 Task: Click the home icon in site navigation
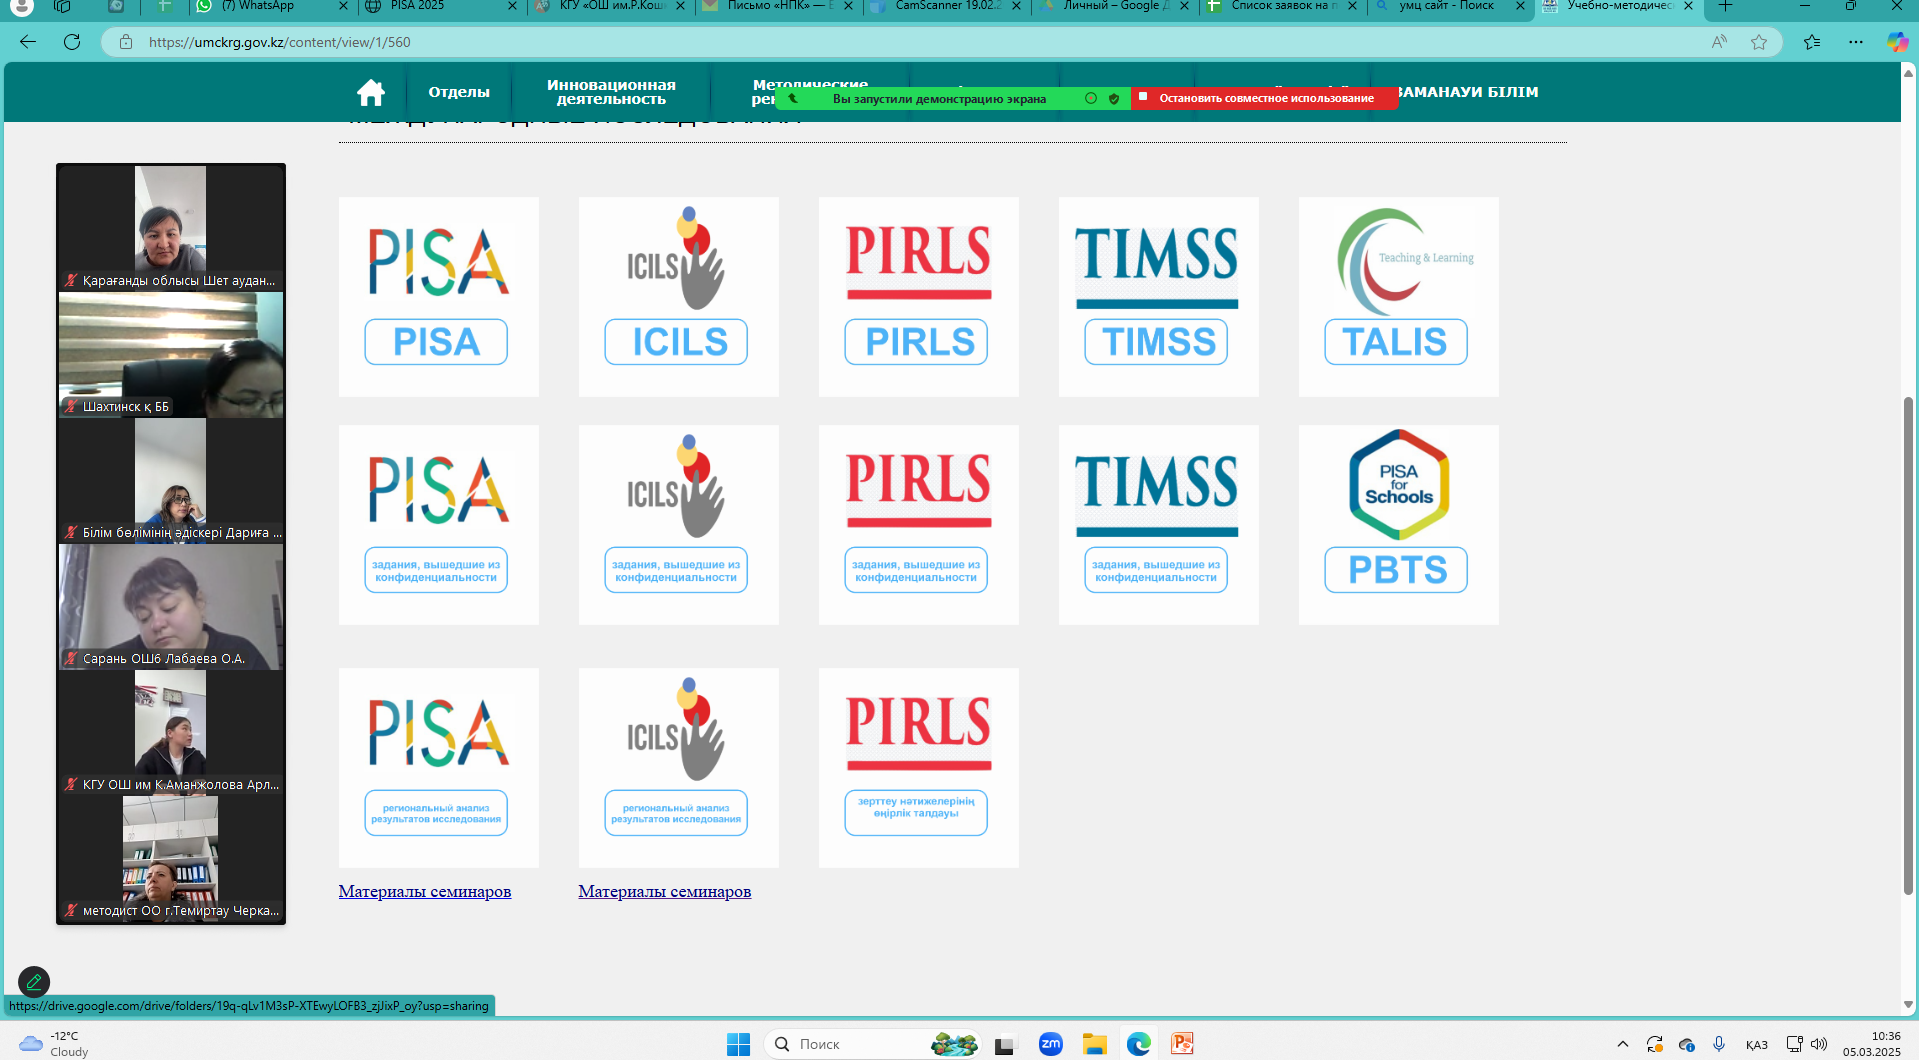click(370, 93)
